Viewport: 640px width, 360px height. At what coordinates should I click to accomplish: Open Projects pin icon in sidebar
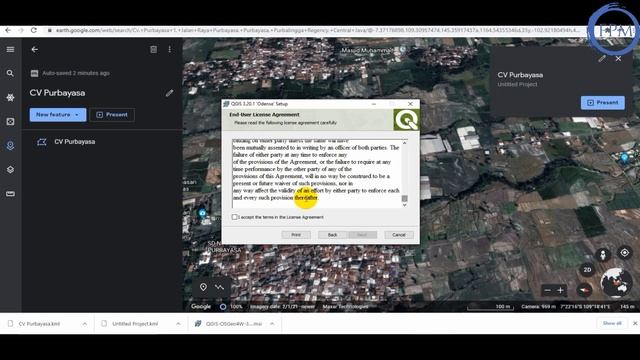click(x=10, y=145)
